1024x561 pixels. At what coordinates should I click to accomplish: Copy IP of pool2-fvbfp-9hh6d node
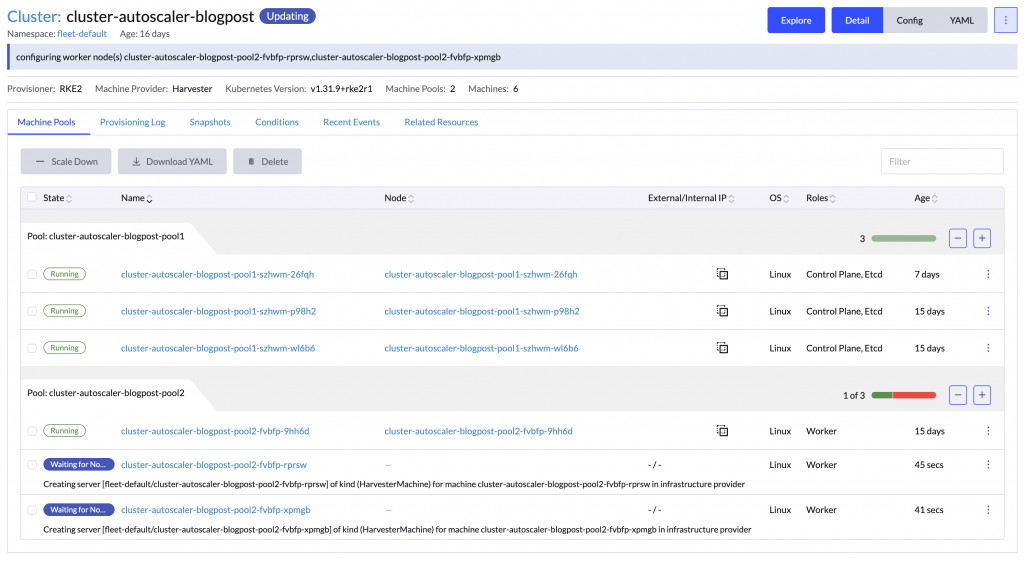pos(722,431)
